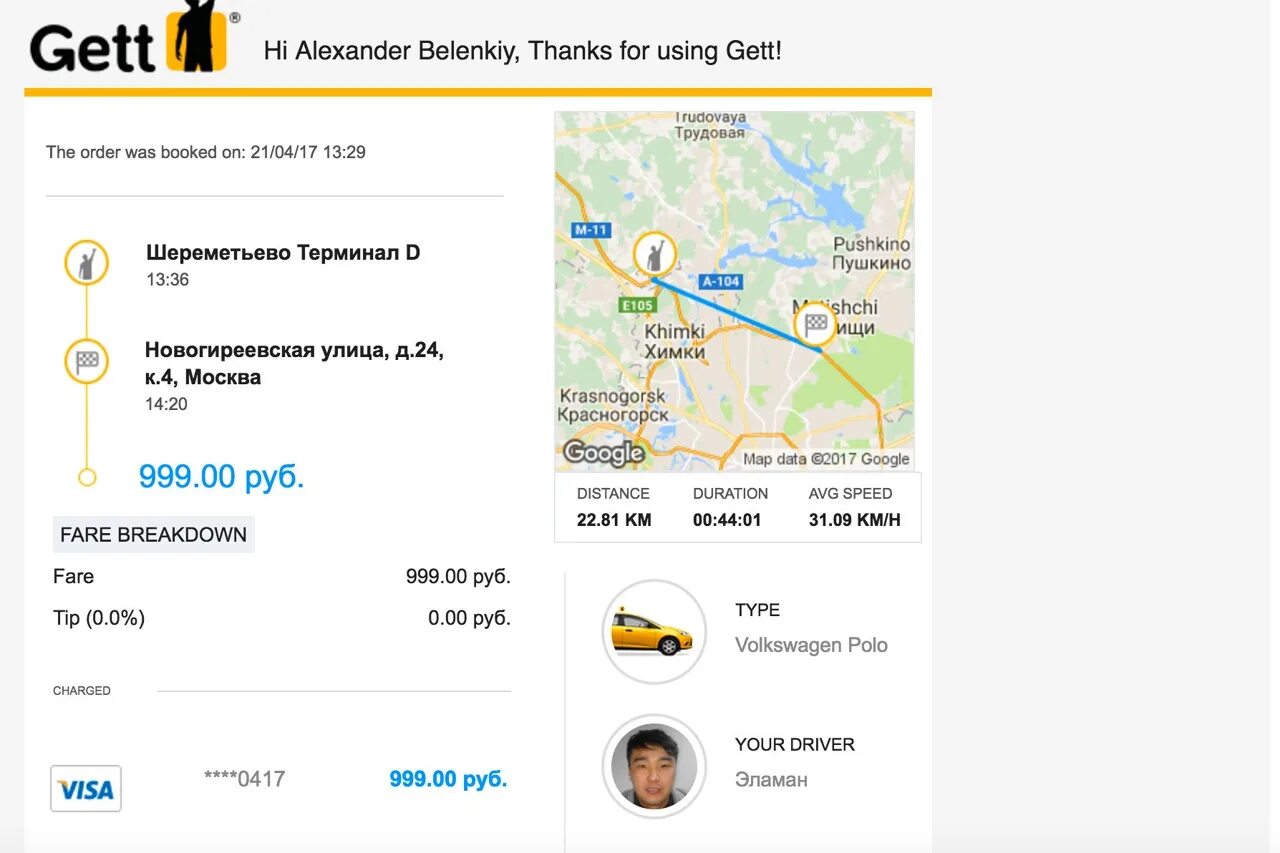
Task: Click the VISA card icon
Action: (86, 789)
